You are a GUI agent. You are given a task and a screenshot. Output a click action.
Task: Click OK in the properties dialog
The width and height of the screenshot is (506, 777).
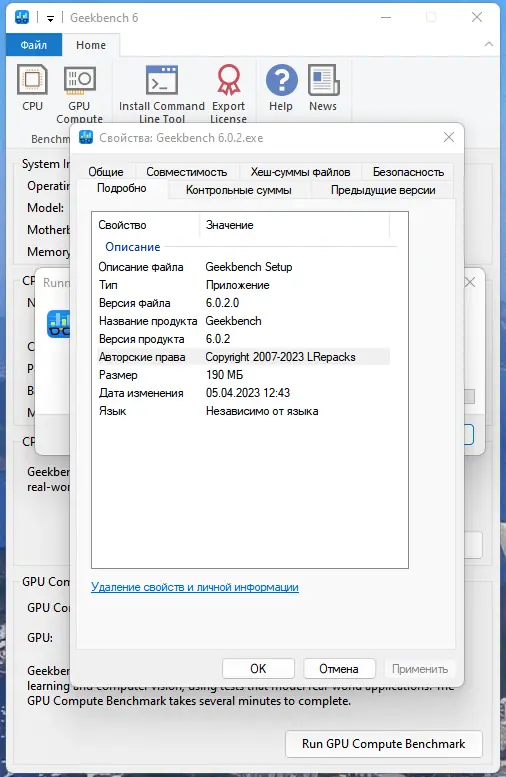pos(258,668)
